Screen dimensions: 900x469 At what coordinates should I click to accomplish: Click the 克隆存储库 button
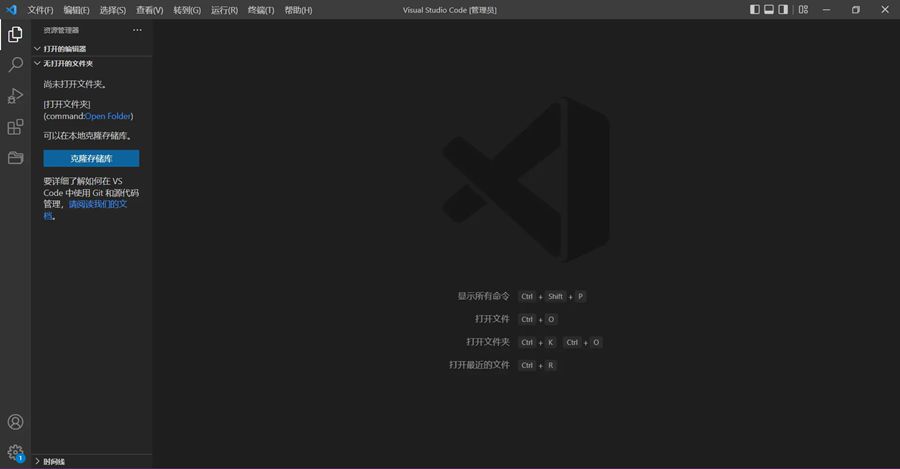[91, 158]
